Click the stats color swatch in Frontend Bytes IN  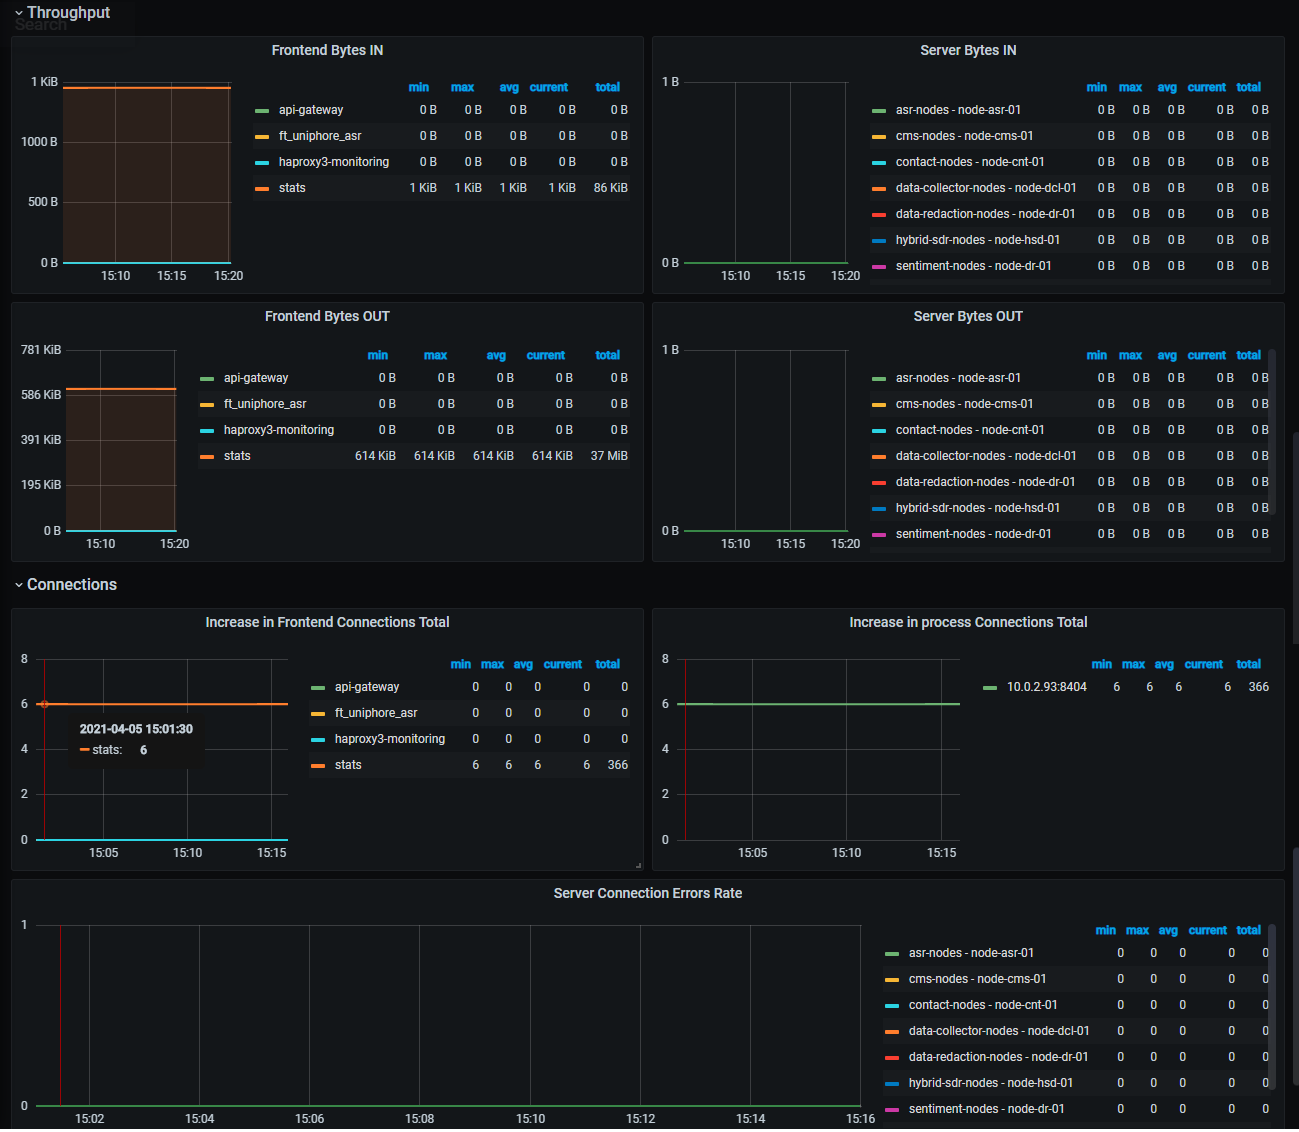tap(262, 189)
